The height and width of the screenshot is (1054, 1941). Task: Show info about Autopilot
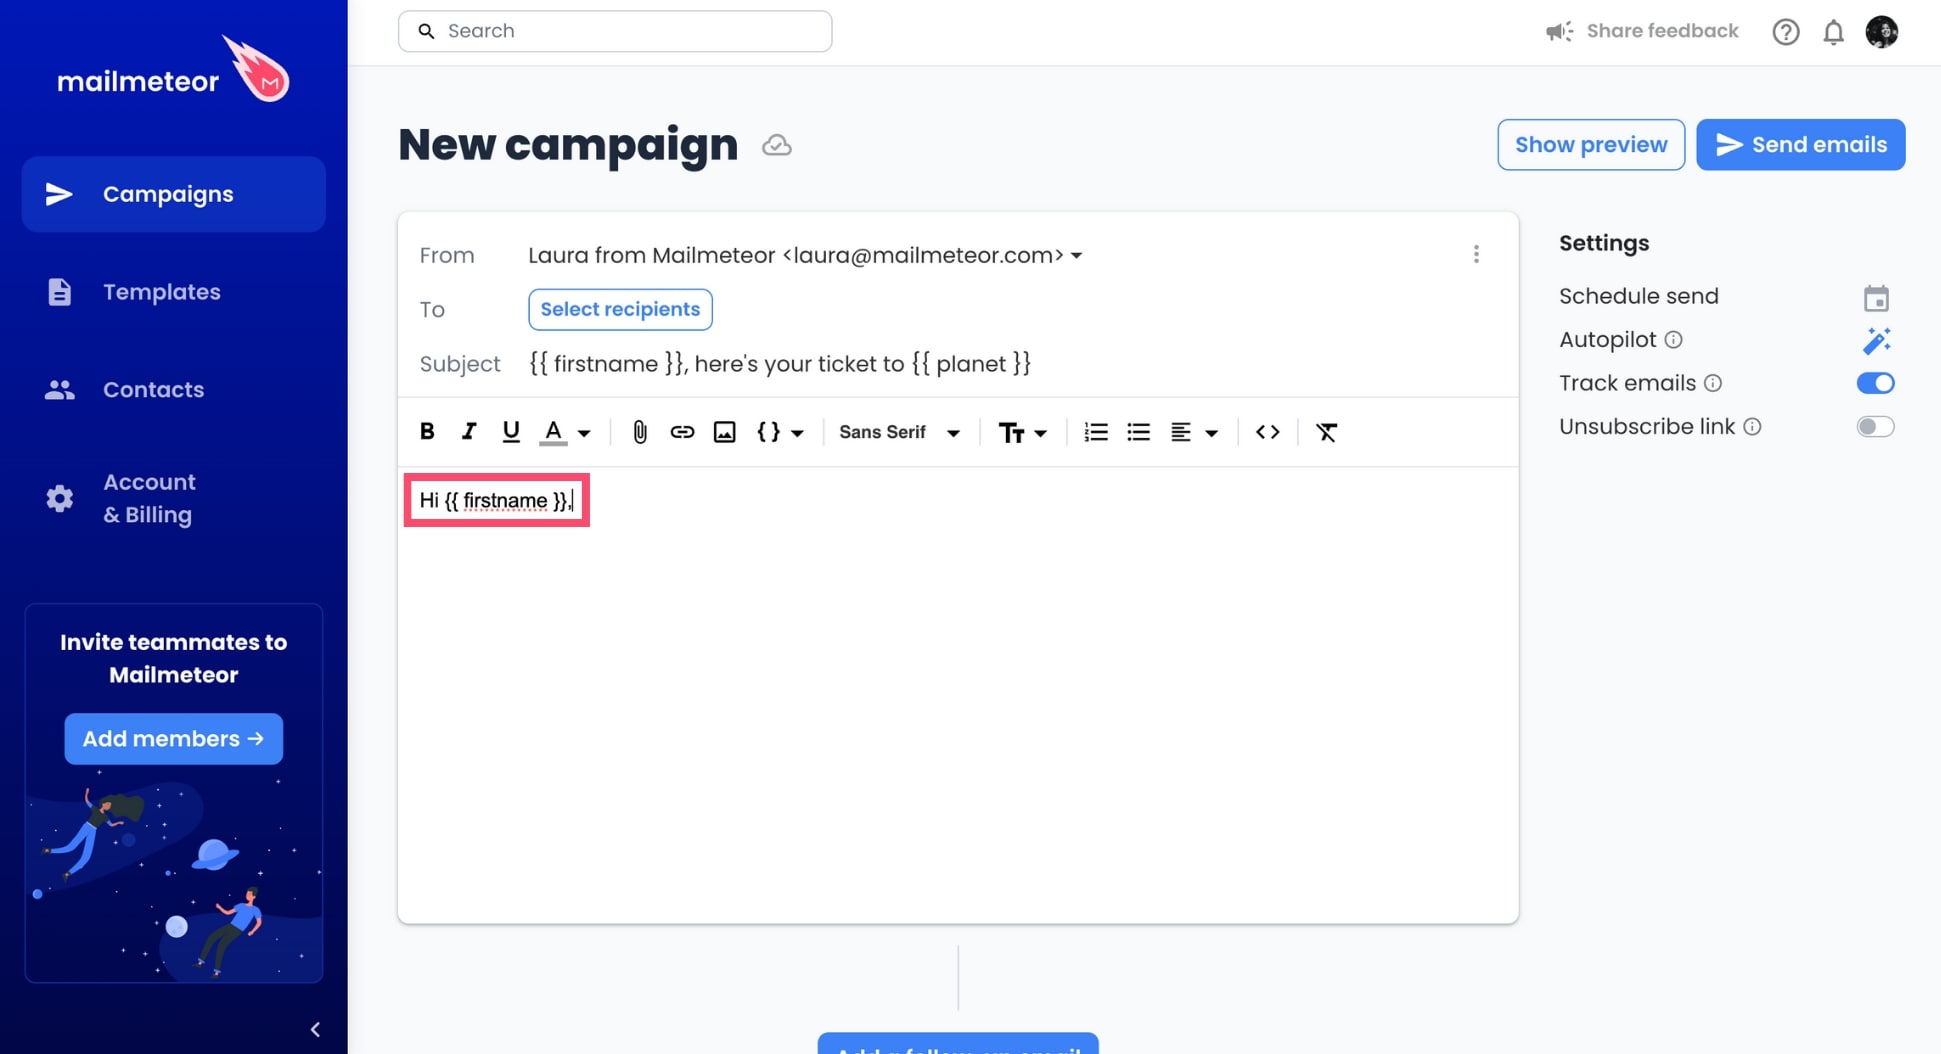pyautogui.click(x=1673, y=340)
